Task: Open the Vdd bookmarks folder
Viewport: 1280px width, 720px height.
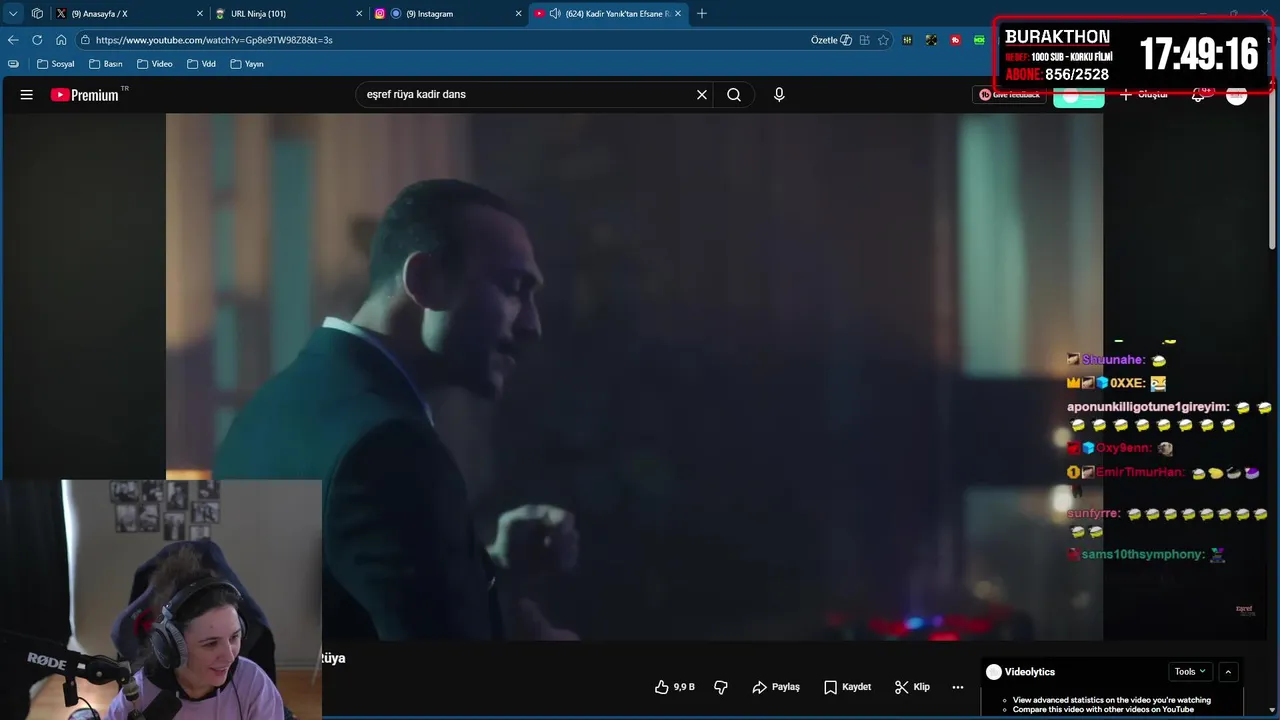Action: [x=202, y=64]
